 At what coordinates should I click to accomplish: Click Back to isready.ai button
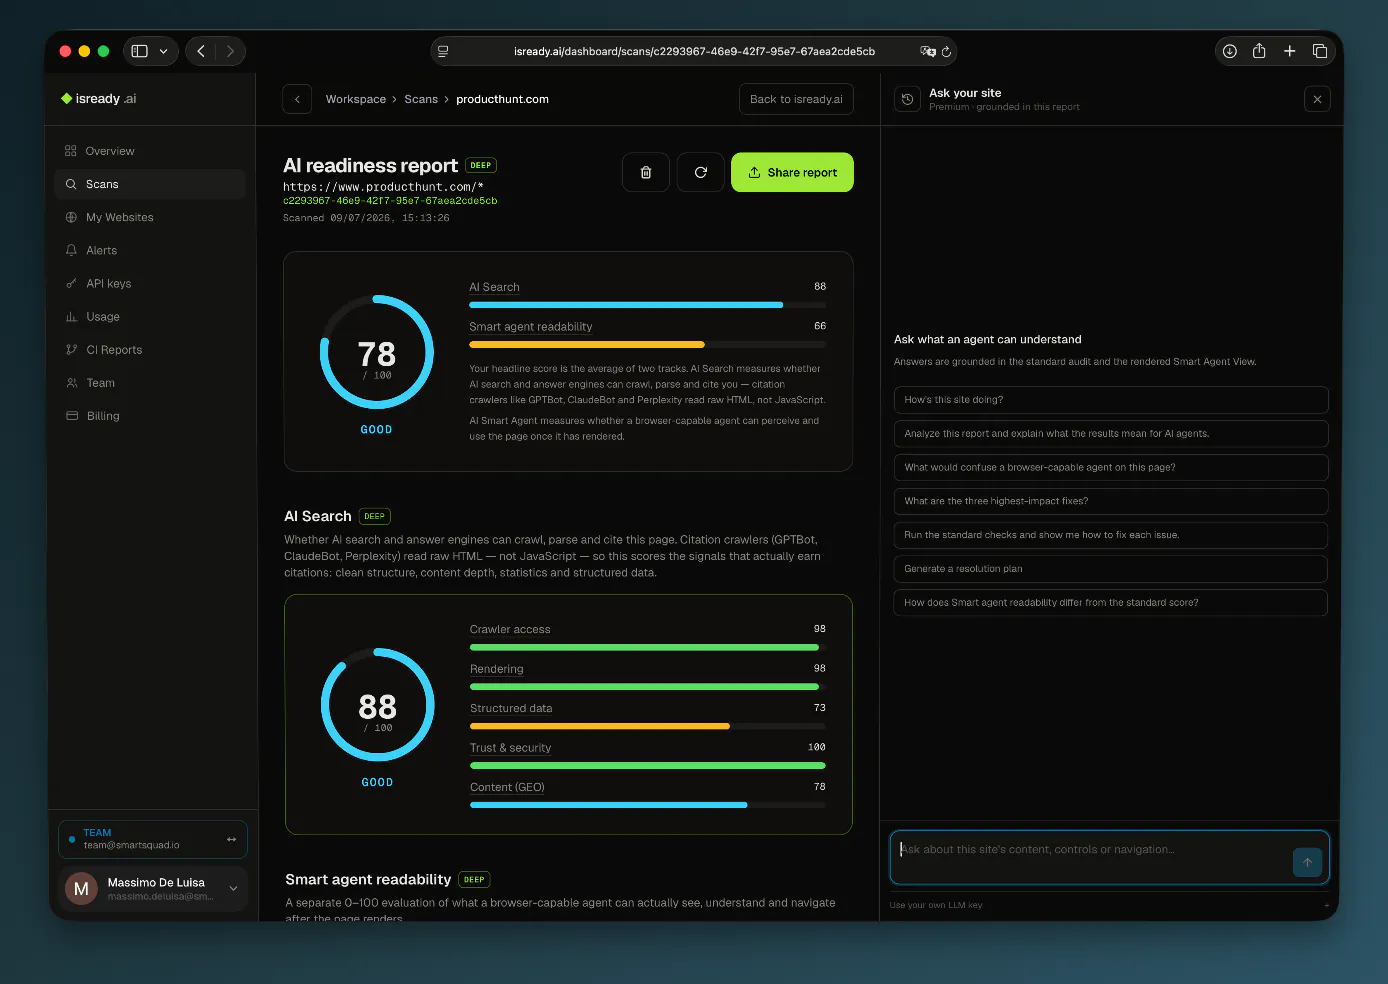[x=796, y=99]
